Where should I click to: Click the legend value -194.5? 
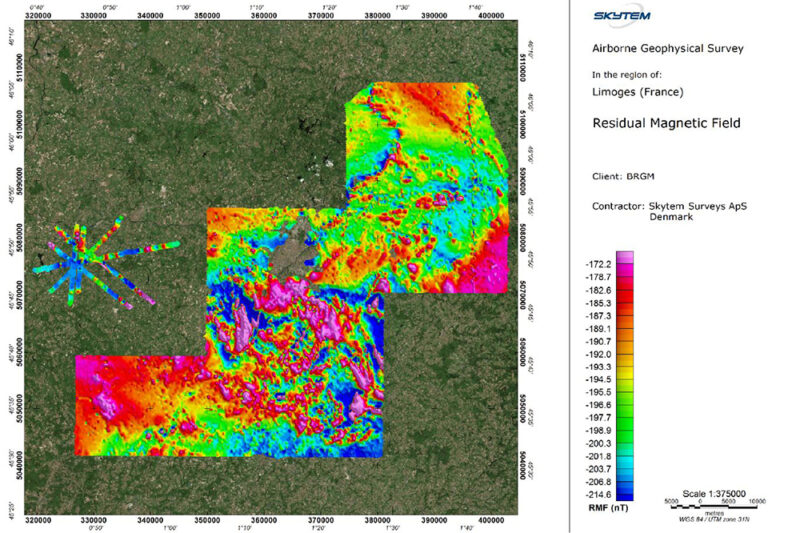coord(598,379)
